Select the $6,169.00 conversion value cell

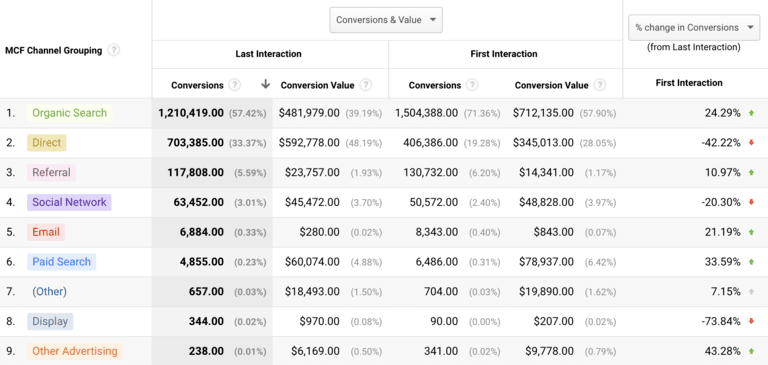coord(315,351)
